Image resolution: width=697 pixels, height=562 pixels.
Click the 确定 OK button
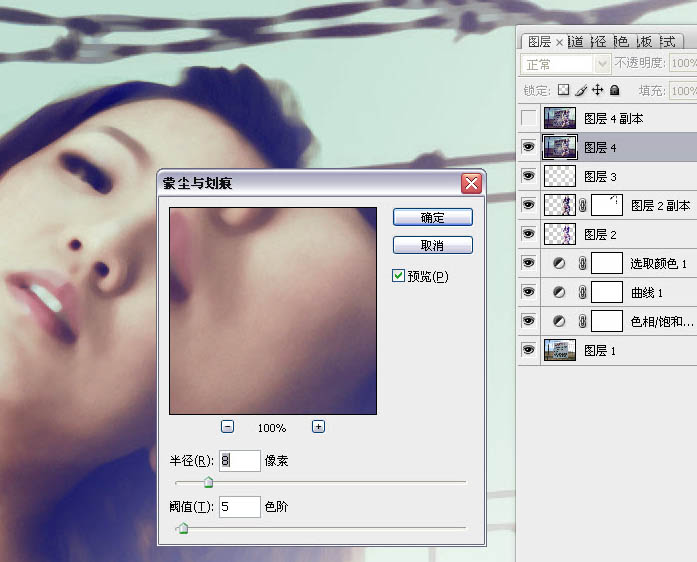point(432,217)
